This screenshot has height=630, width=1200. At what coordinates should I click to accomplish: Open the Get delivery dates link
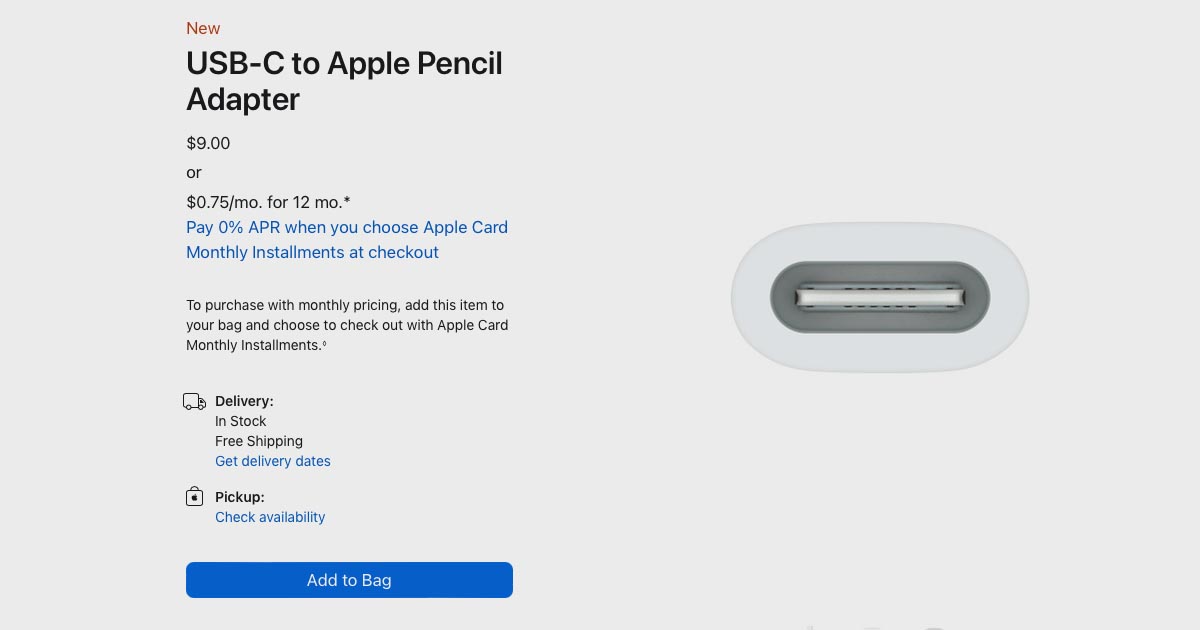coord(273,461)
